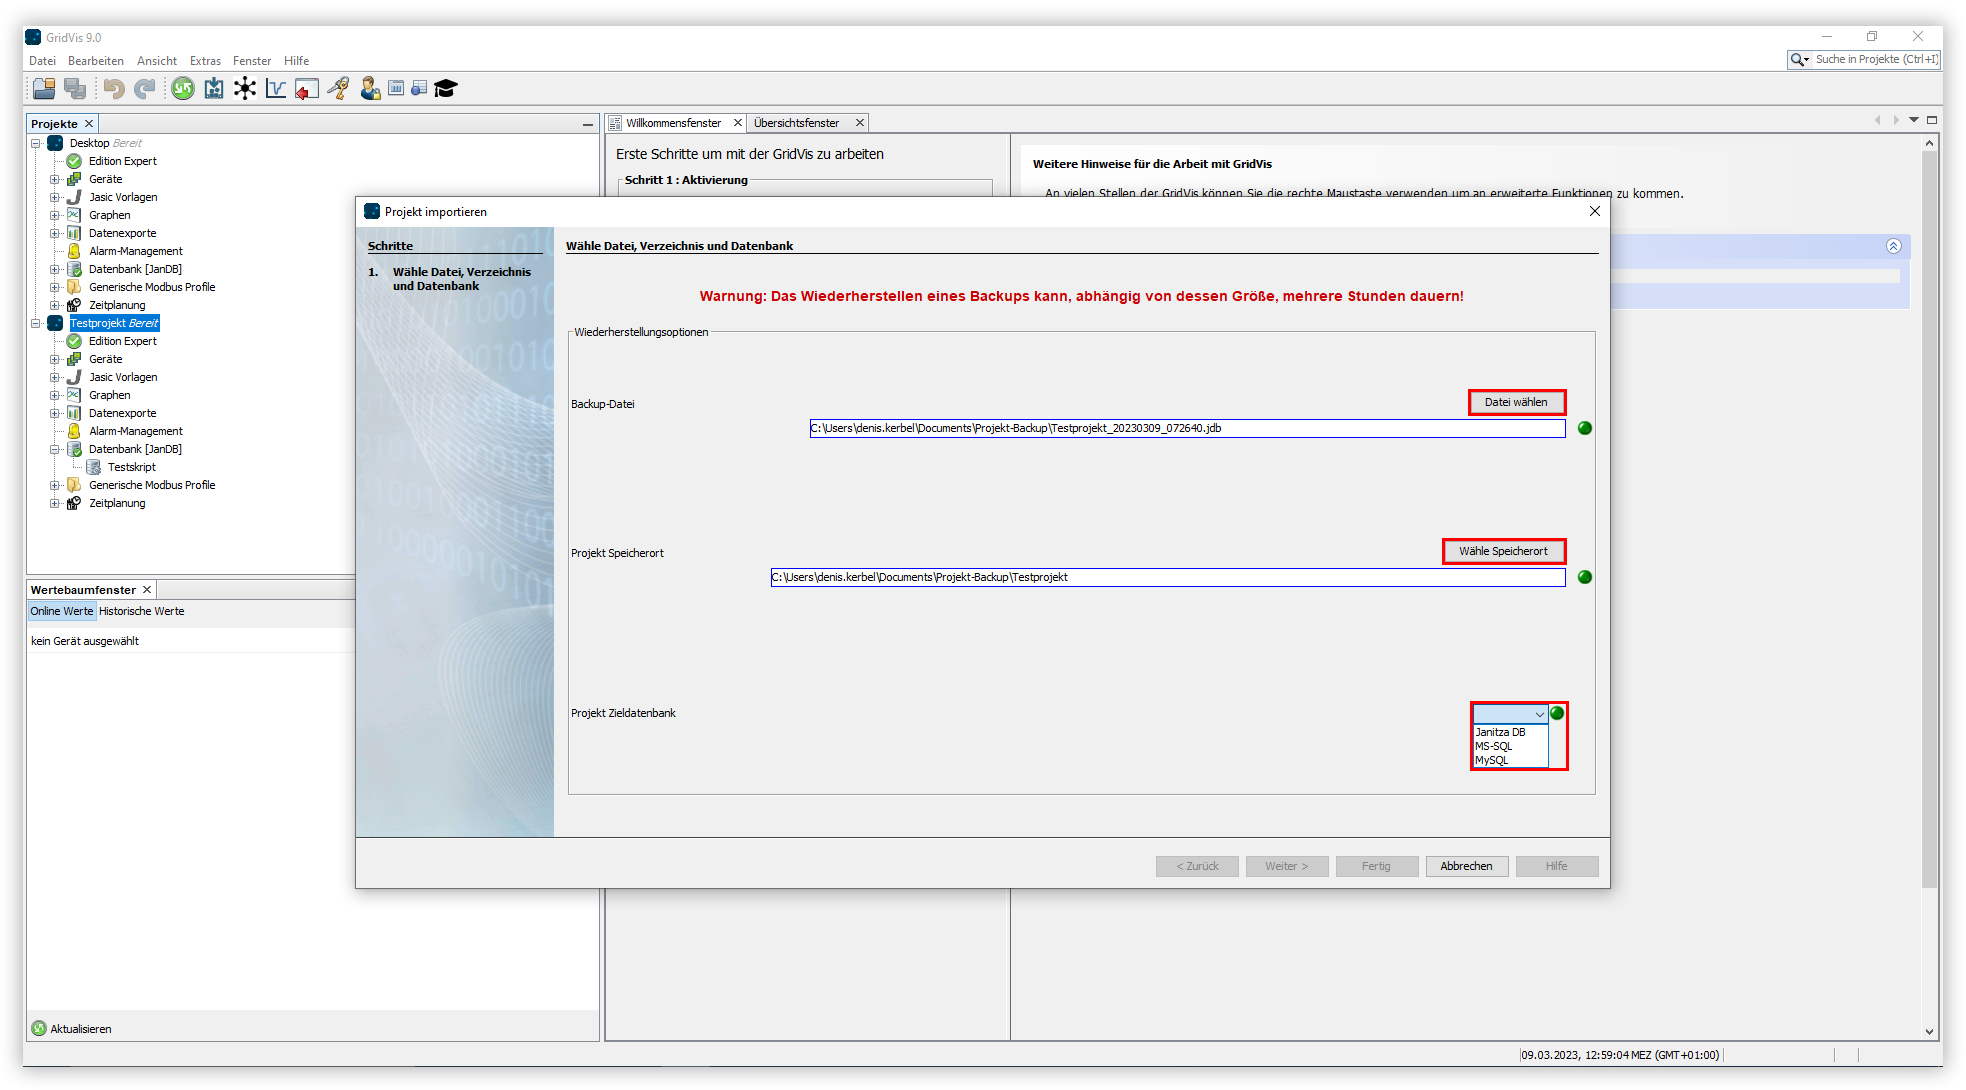Open the measurement graph toolbar icon
Screen dimensions: 1966x1090
[x=276, y=88]
